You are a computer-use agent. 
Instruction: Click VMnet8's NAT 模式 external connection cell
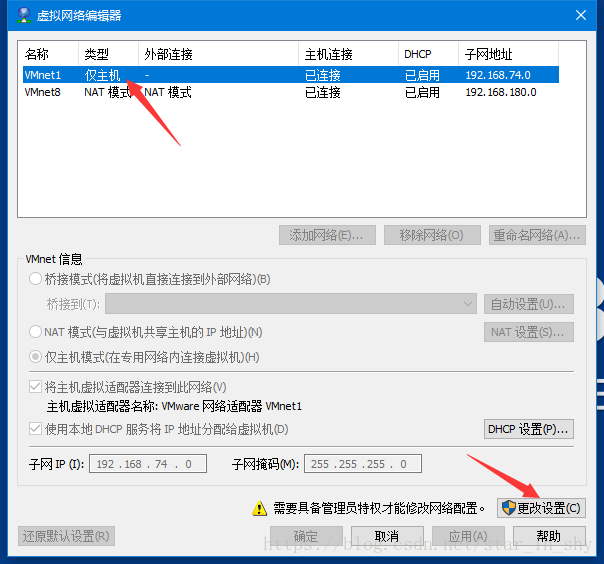tap(168, 92)
